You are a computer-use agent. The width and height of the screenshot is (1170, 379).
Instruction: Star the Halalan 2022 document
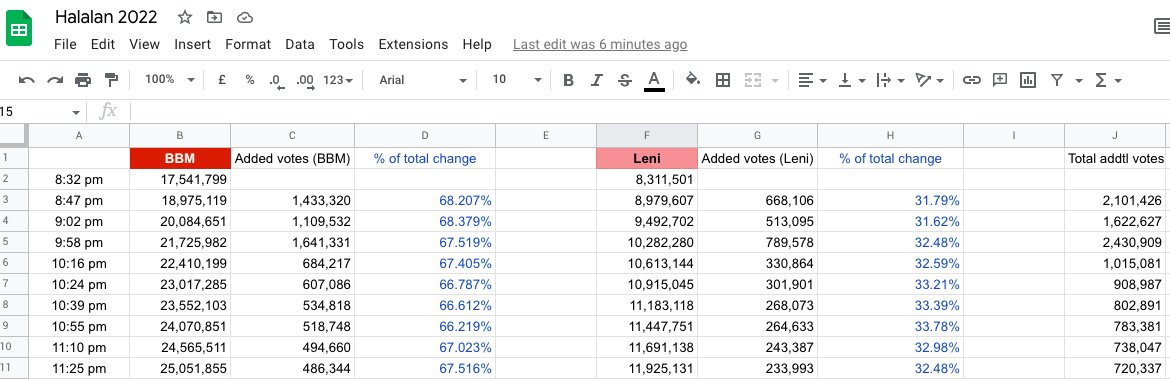tap(185, 17)
